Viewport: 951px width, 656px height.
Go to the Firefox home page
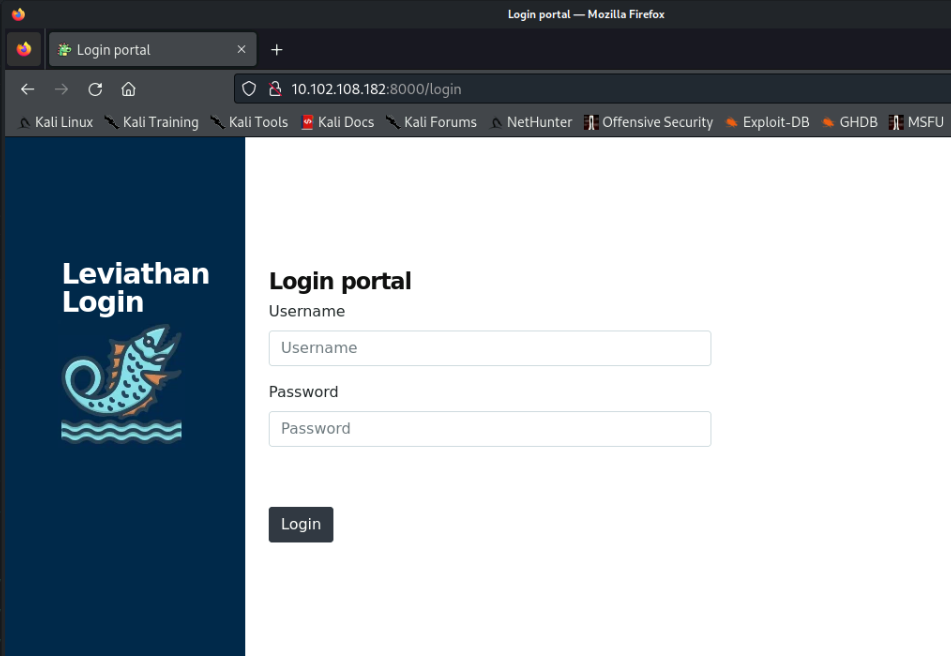click(128, 89)
